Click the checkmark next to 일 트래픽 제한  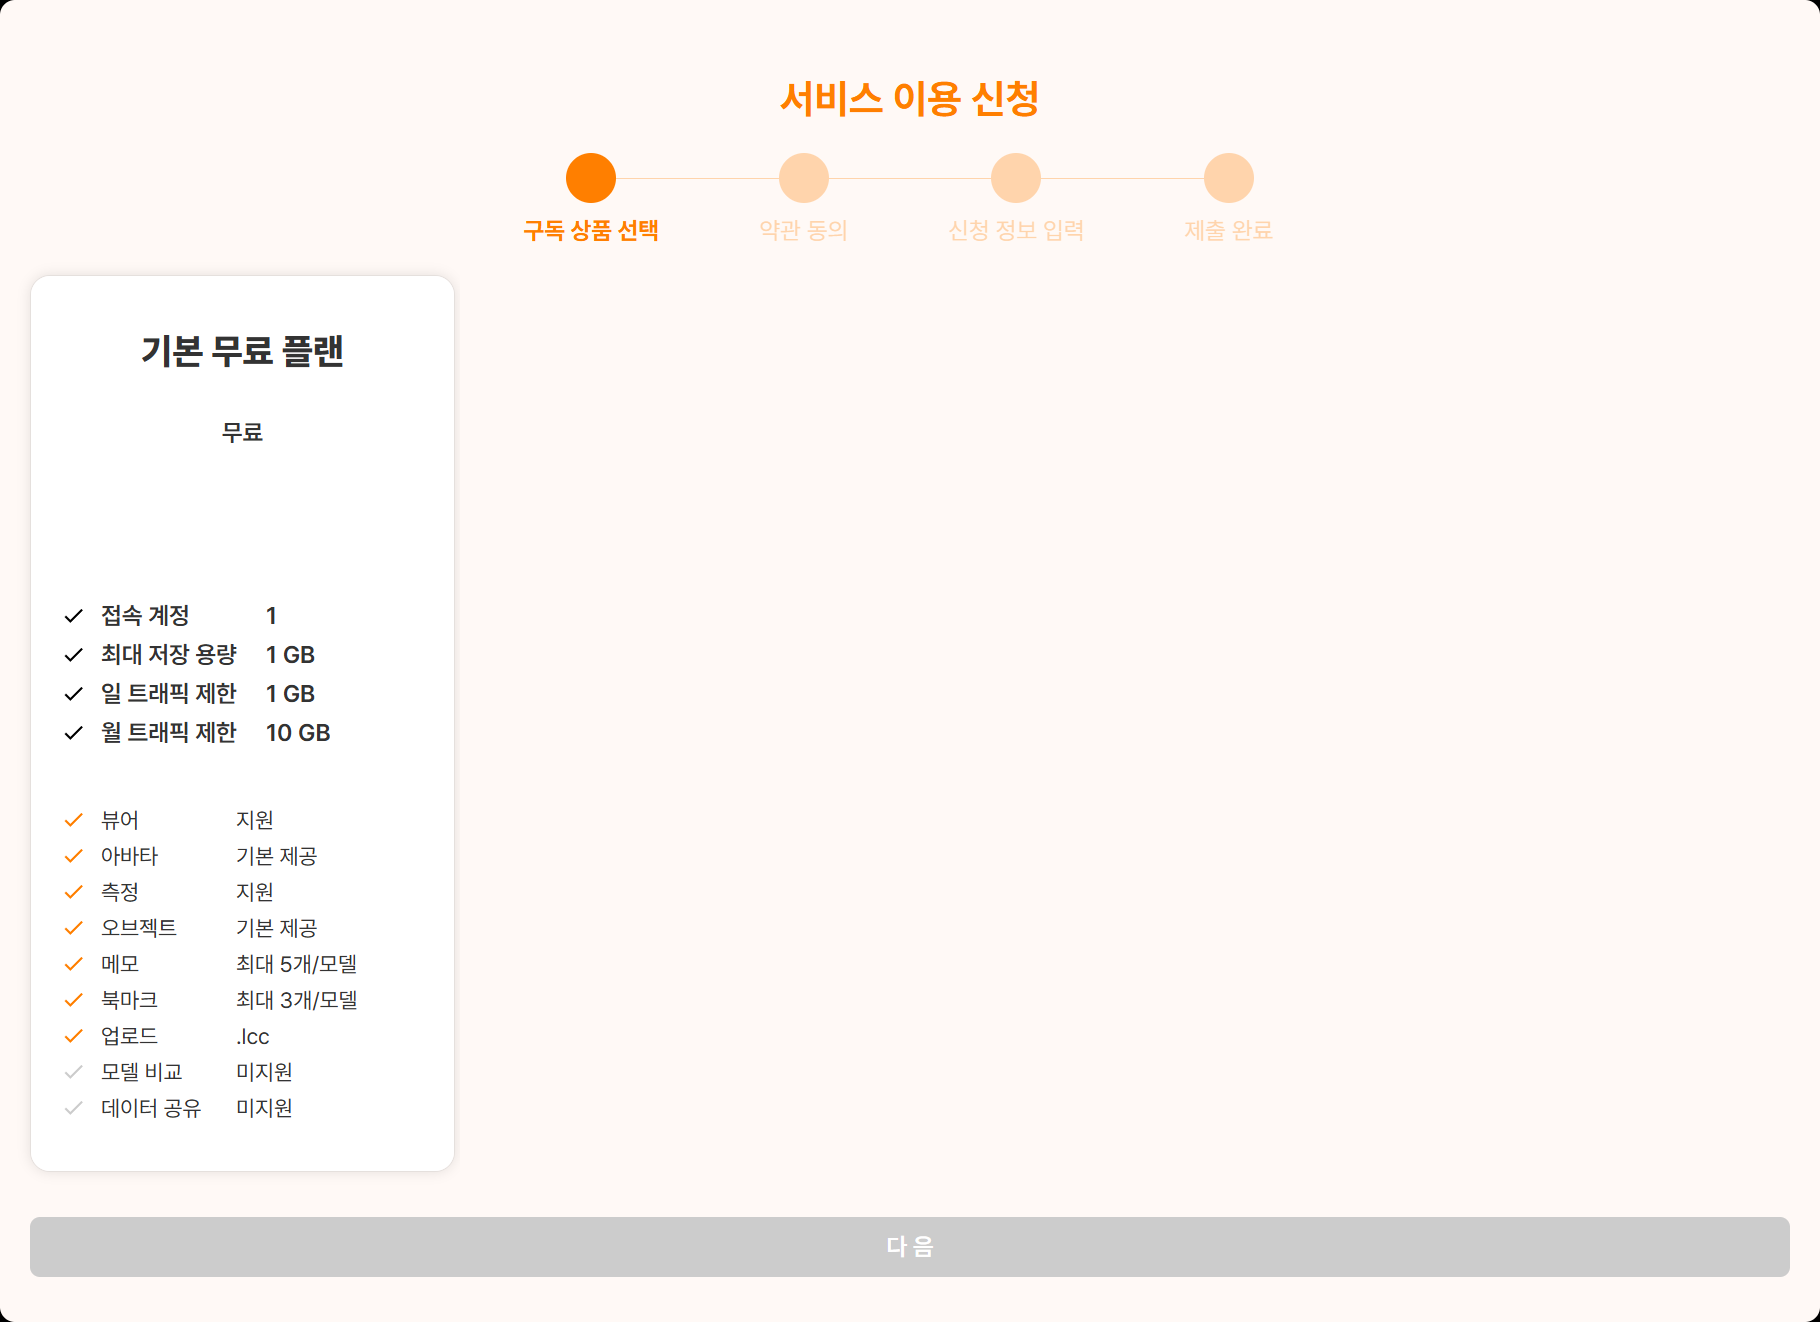(73, 694)
